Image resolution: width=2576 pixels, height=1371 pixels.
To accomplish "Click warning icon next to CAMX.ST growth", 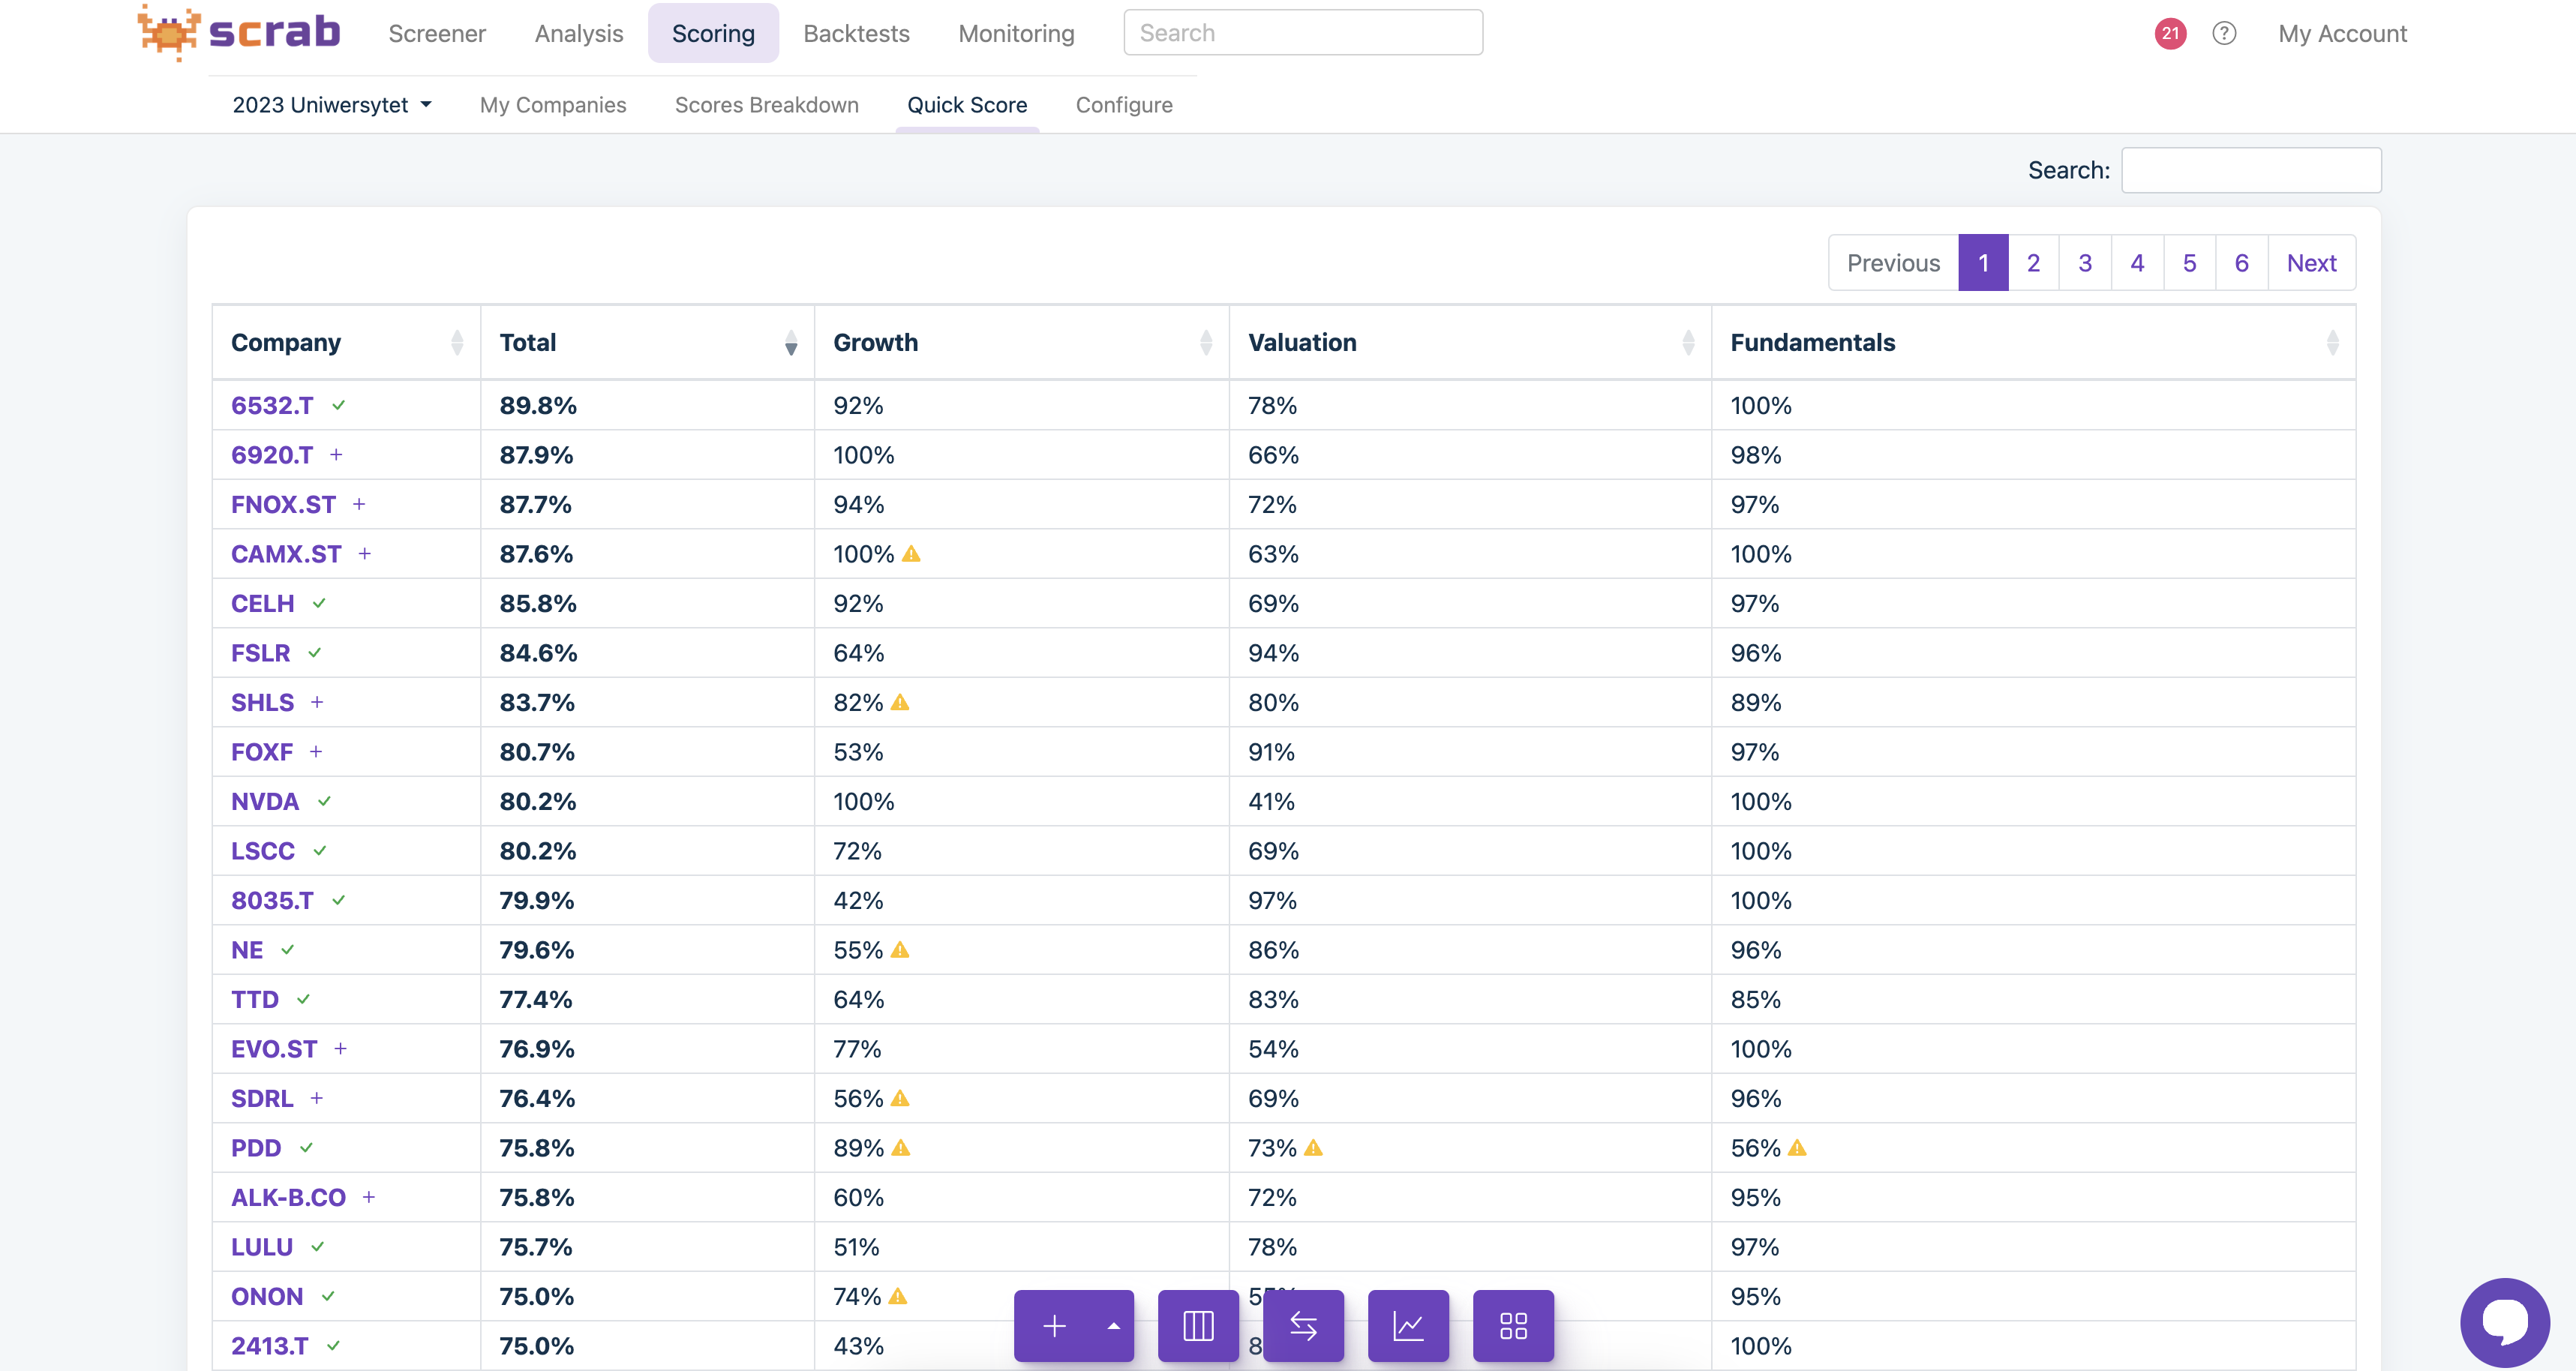I will (x=911, y=554).
